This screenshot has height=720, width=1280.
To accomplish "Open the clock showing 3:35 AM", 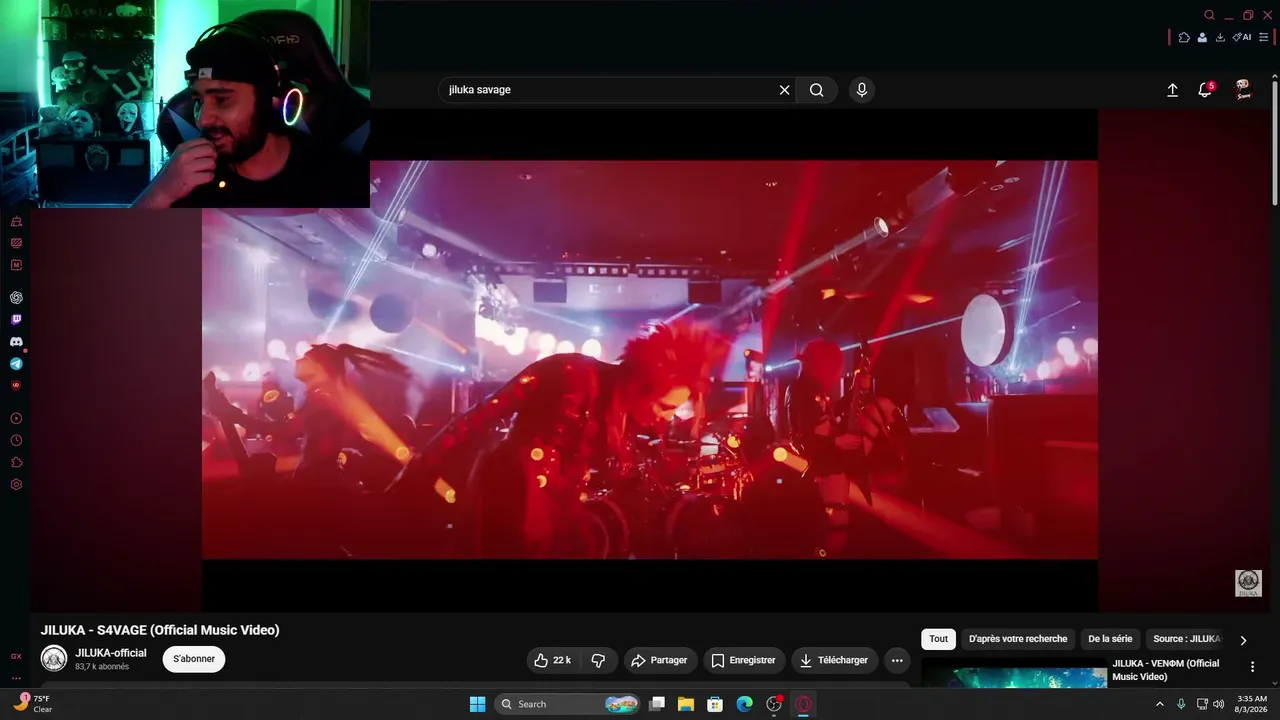I will (x=1252, y=704).
